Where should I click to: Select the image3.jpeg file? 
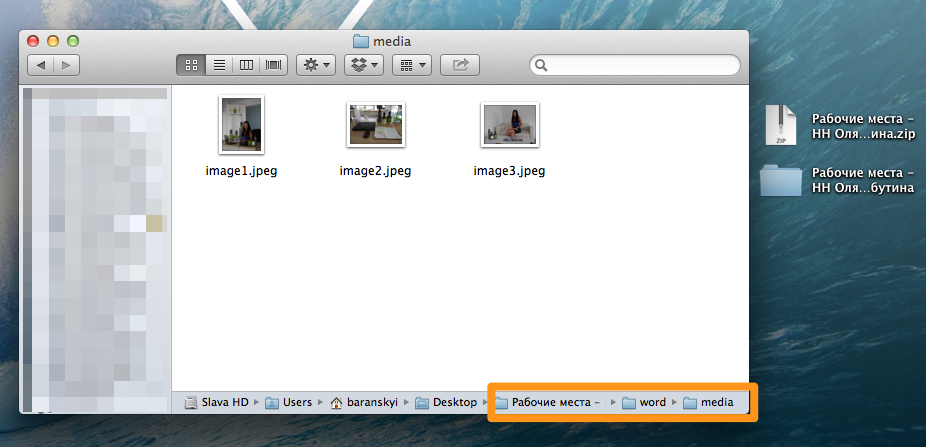pyautogui.click(x=509, y=125)
